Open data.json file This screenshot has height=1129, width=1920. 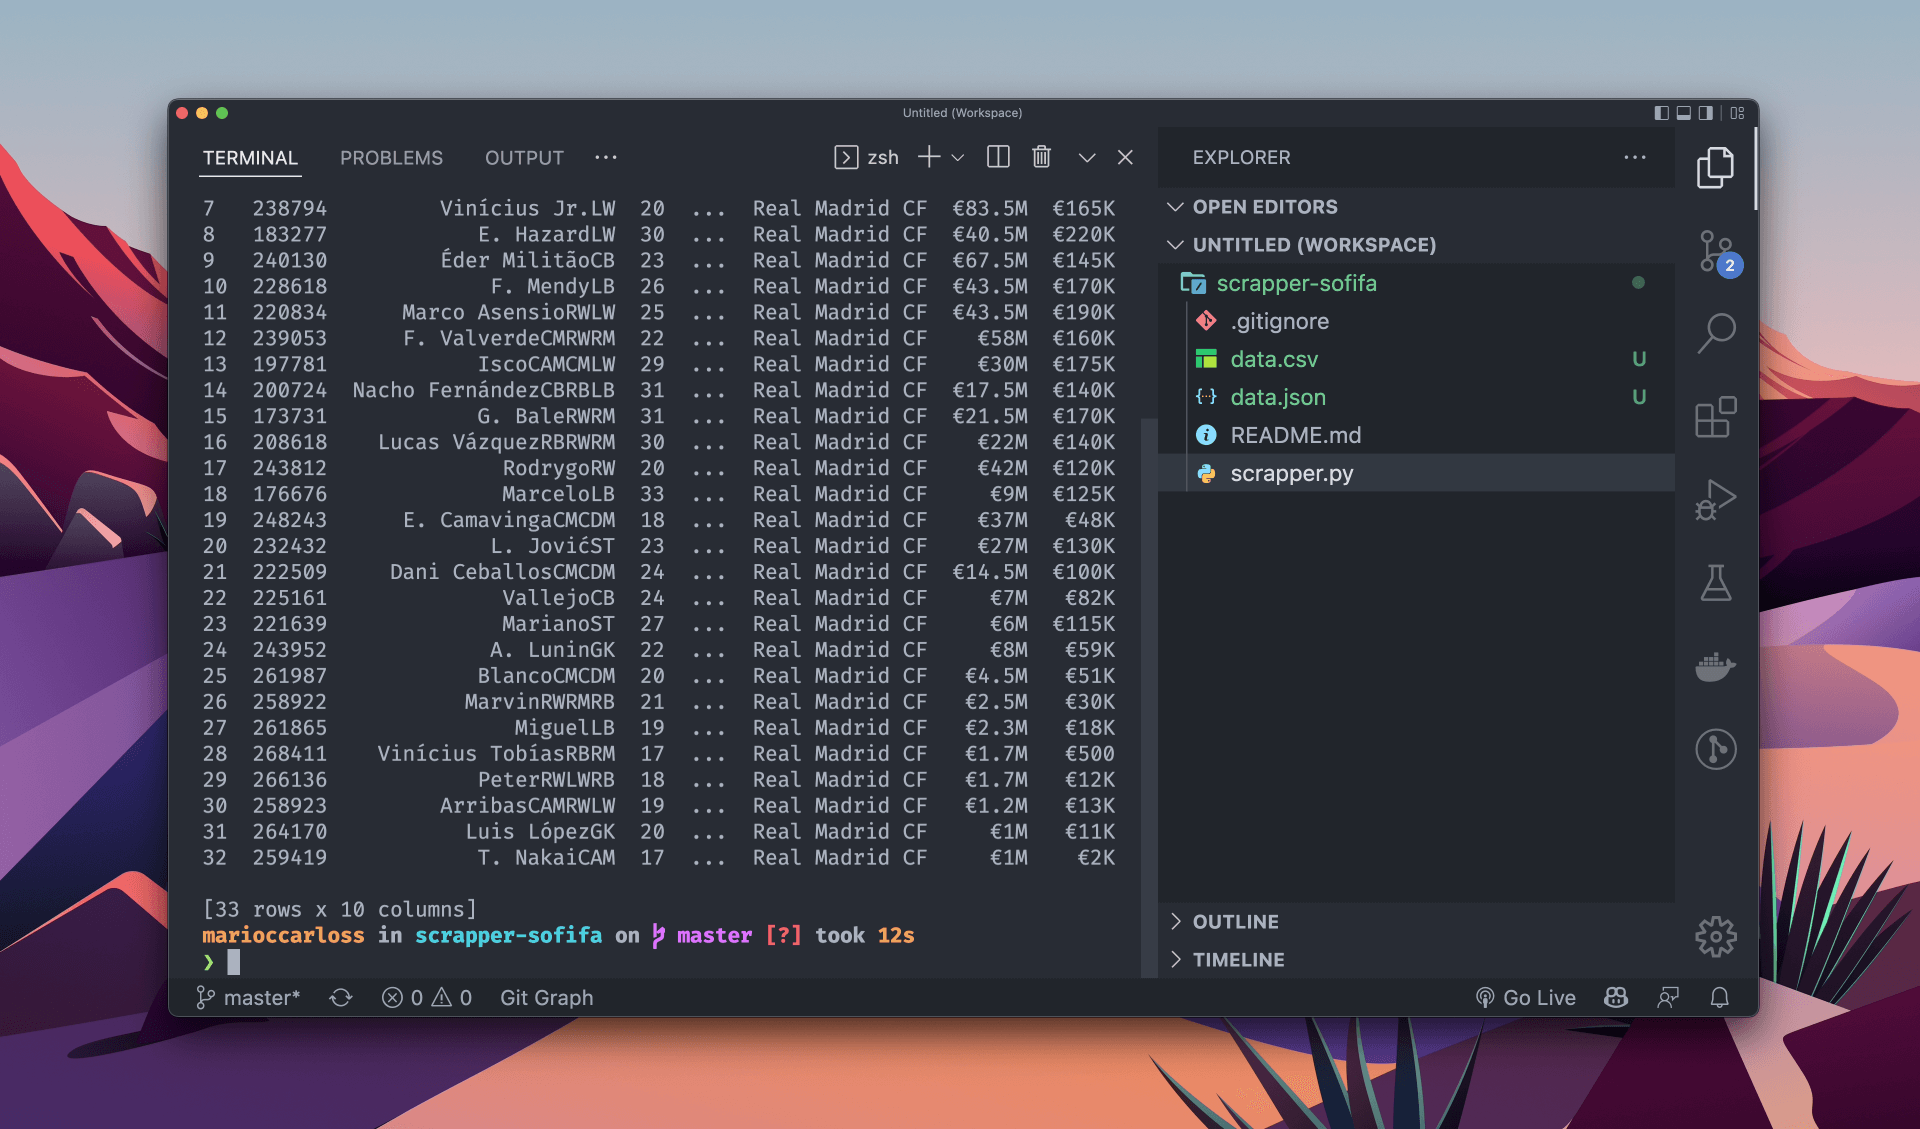click(1416, 397)
